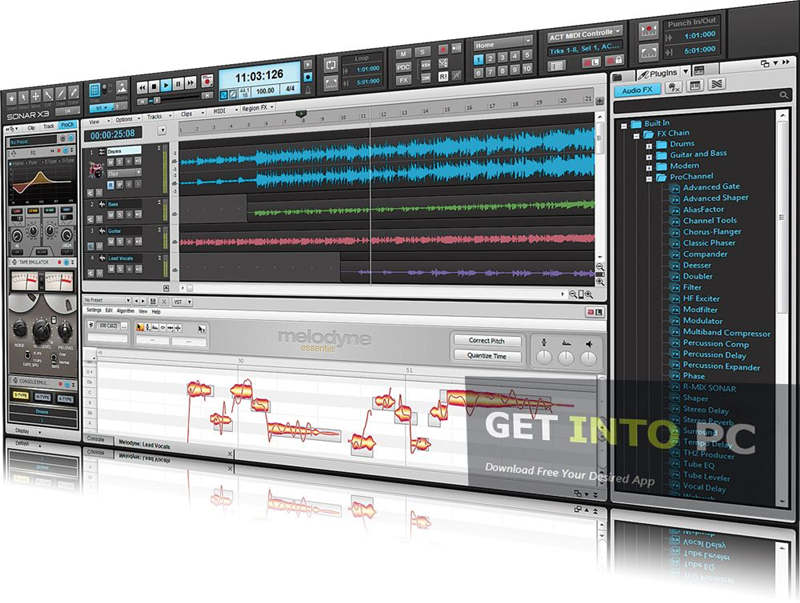The width and height of the screenshot is (800, 603).
Task: Click the Quantize Time button
Action: click(487, 356)
